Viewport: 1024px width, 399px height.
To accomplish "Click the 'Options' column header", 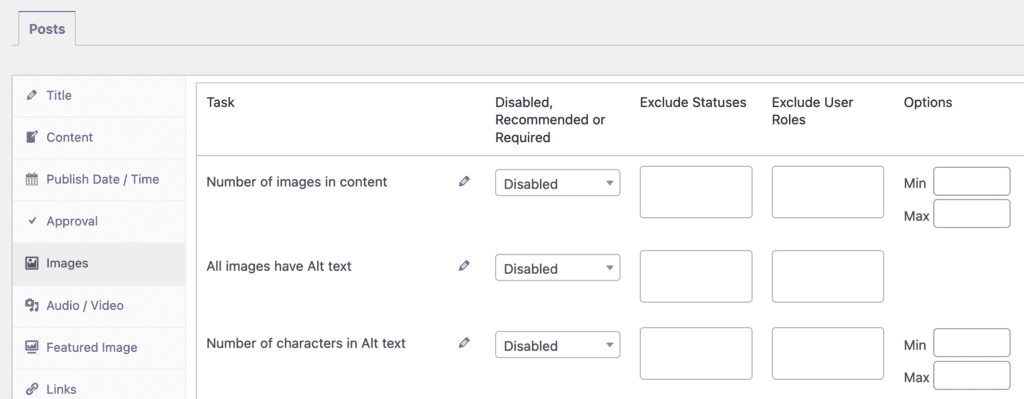I will tap(928, 102).
